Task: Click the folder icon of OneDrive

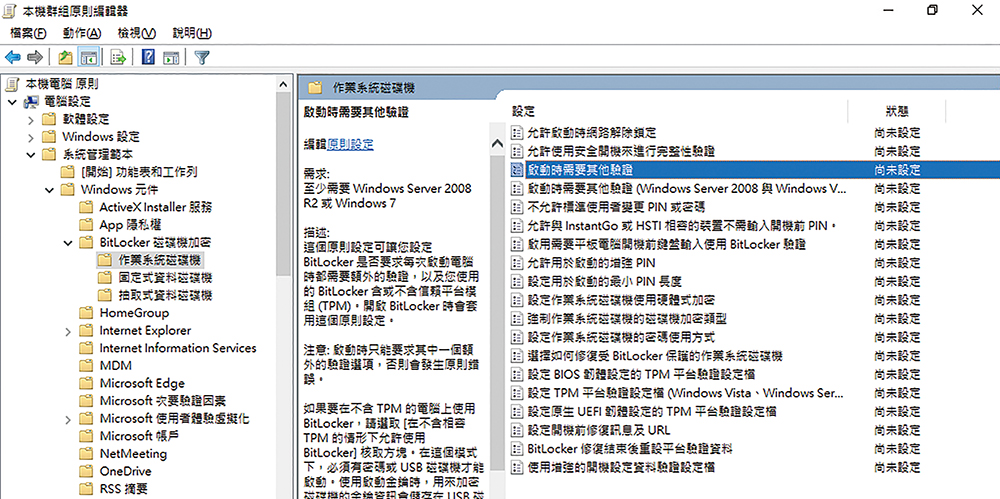Action: click(86, 472)
